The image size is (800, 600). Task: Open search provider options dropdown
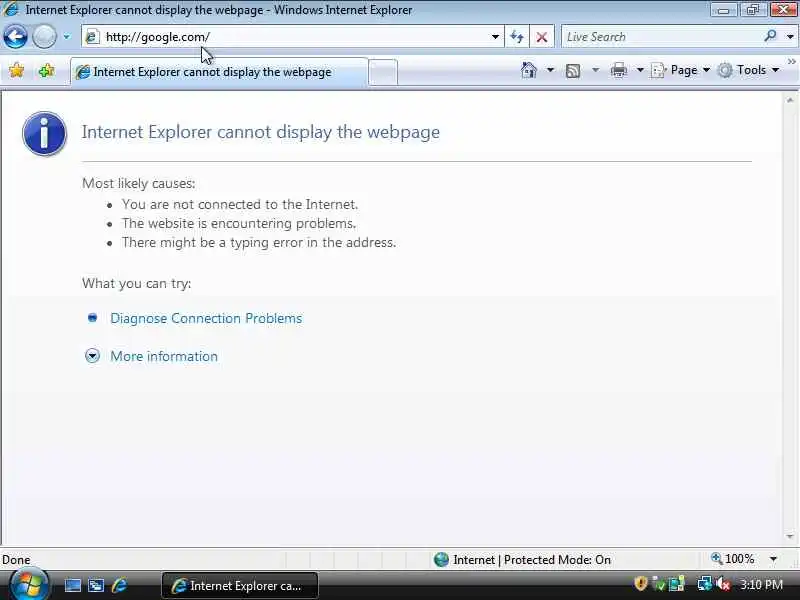click(790, 37)
